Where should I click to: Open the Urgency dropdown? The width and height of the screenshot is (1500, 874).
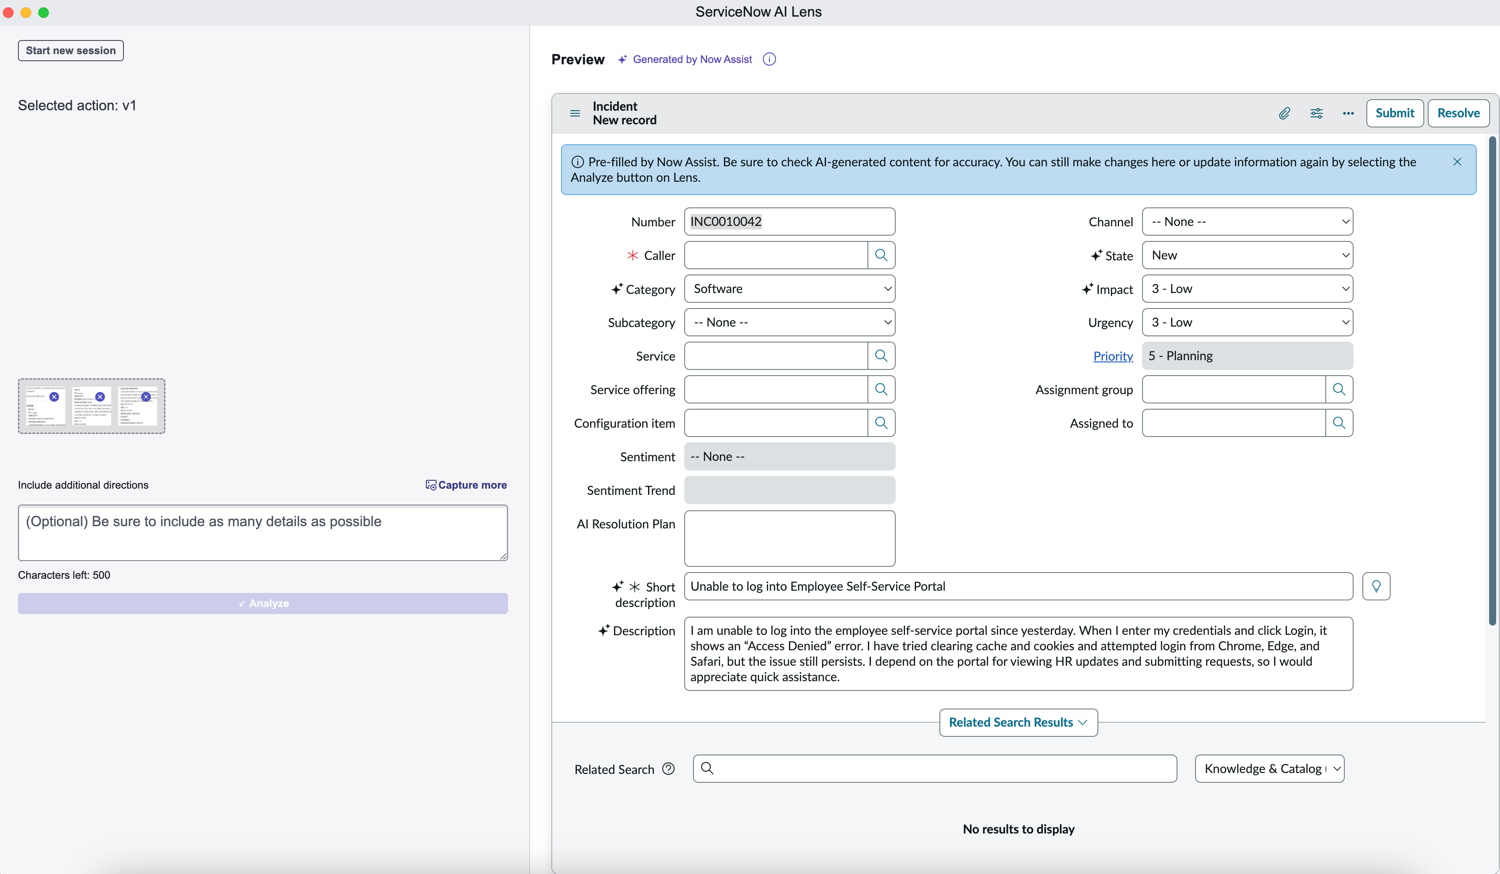click(1247, 322)
